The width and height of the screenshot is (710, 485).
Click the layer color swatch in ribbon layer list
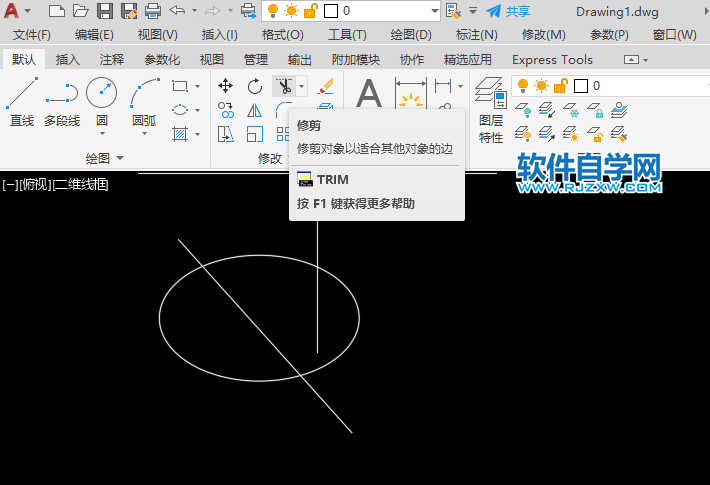[580, 86]
